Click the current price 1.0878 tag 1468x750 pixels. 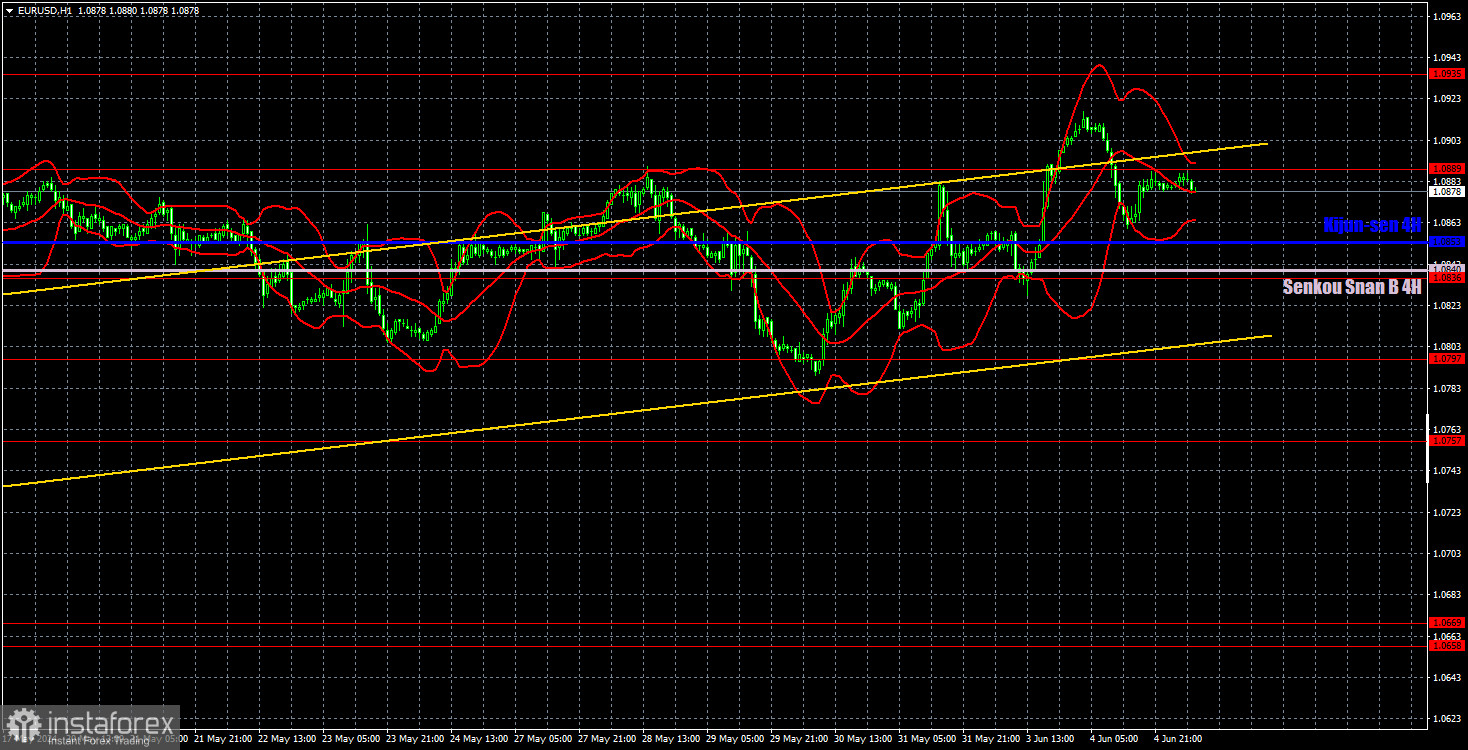(x=1447, y=191)
